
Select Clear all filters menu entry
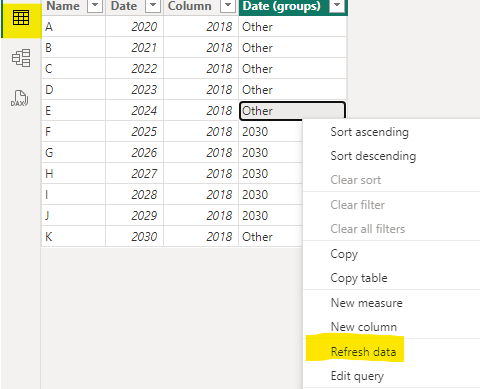pos(367,229)
